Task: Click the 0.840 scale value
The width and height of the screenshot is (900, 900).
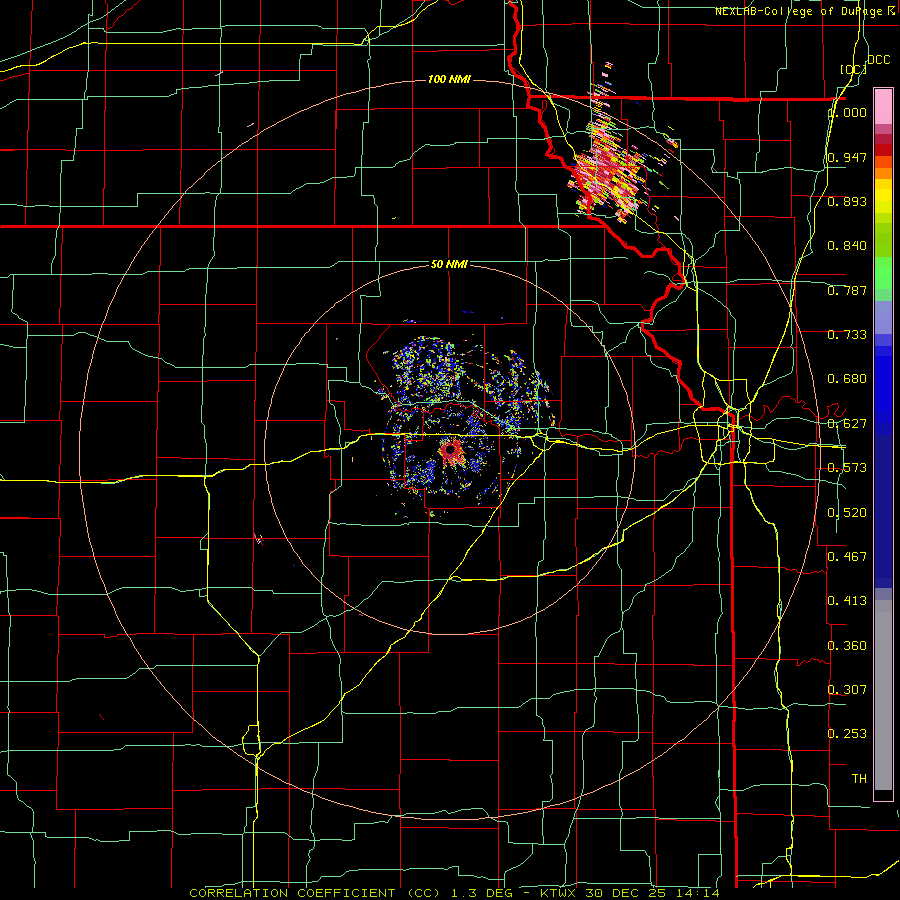Action: click(x=847, y=246)
